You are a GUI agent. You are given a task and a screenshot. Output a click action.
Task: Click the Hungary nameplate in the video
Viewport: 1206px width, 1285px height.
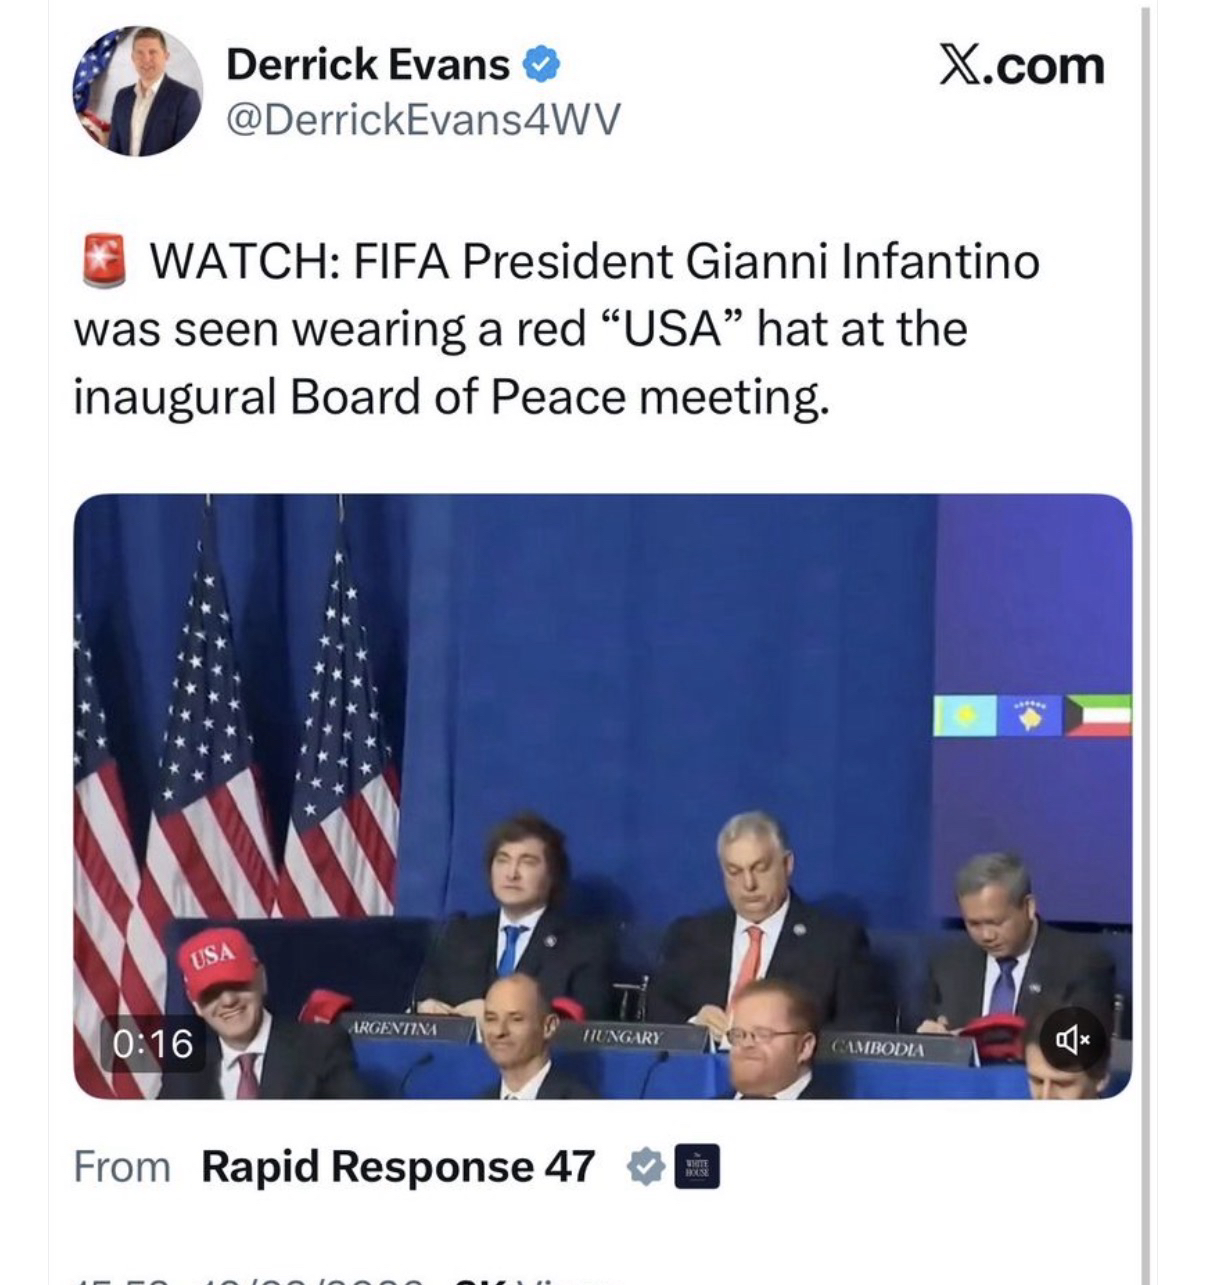(x=622, y=1037)
